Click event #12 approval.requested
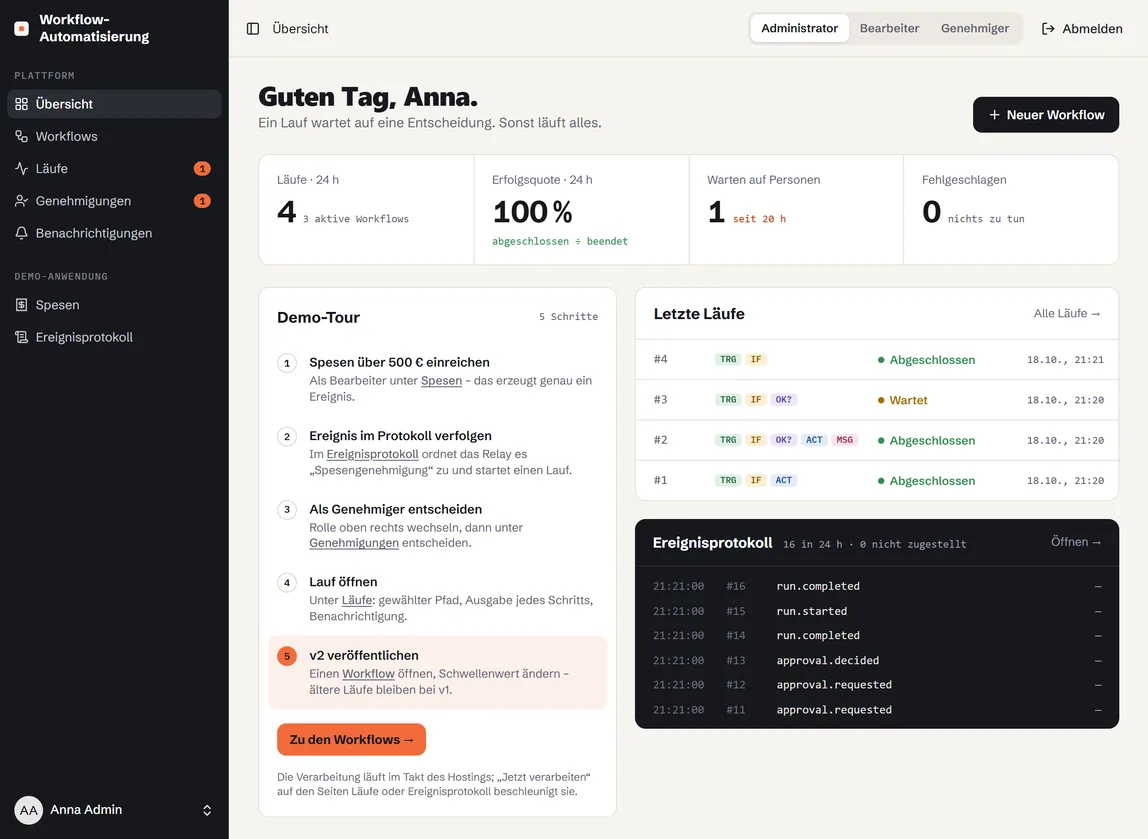Viewport: 1148px width, 839px height. (x=877, y=685)
